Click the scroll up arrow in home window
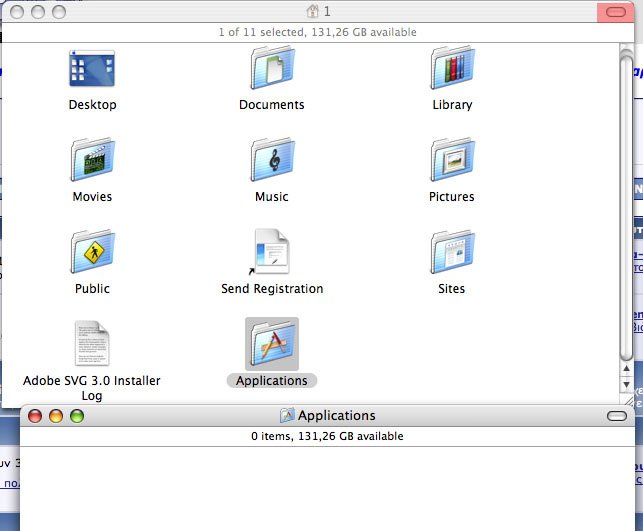The height and width of the screenshot is (531, 643). pos(626,368)
